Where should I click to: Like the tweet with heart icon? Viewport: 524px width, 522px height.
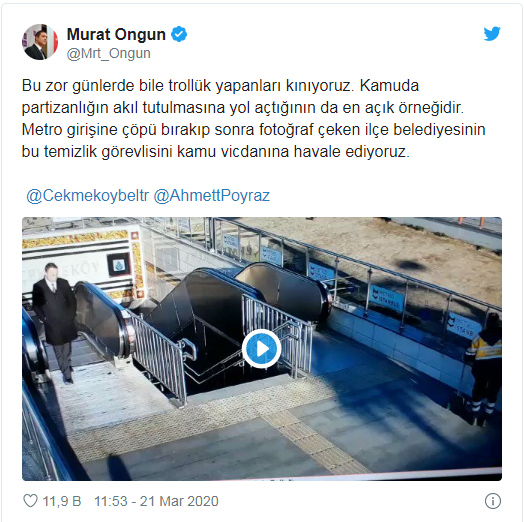30,501
